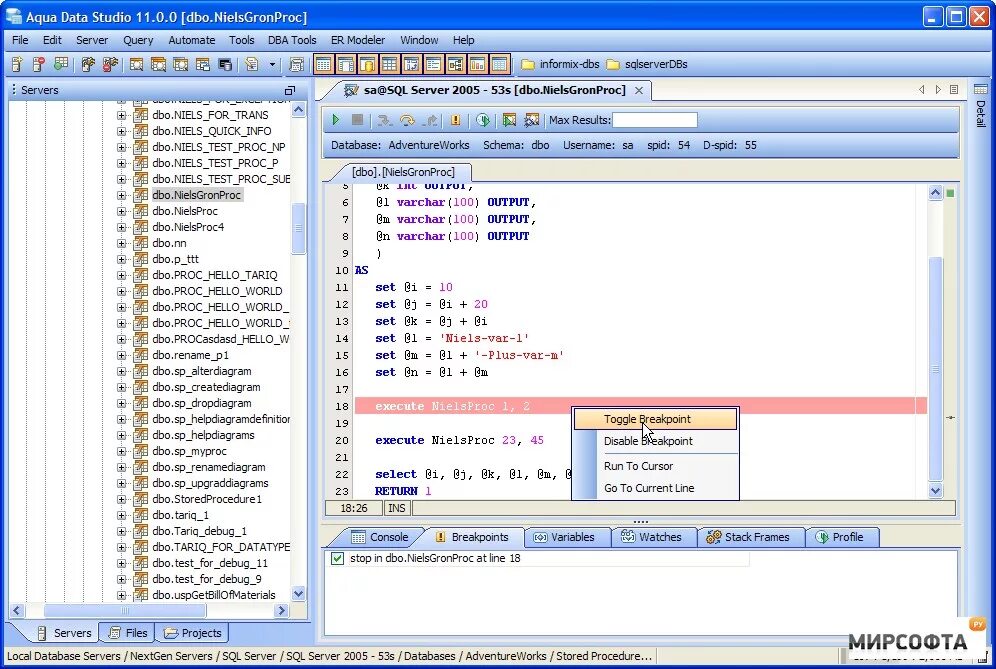Select dbo.nn in the tree
This screenshot has width=996, height=669.
[169, 243]
